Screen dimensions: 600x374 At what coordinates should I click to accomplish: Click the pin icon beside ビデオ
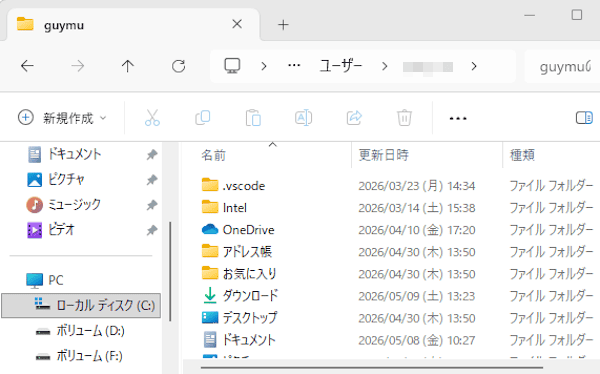coord(152,230)
